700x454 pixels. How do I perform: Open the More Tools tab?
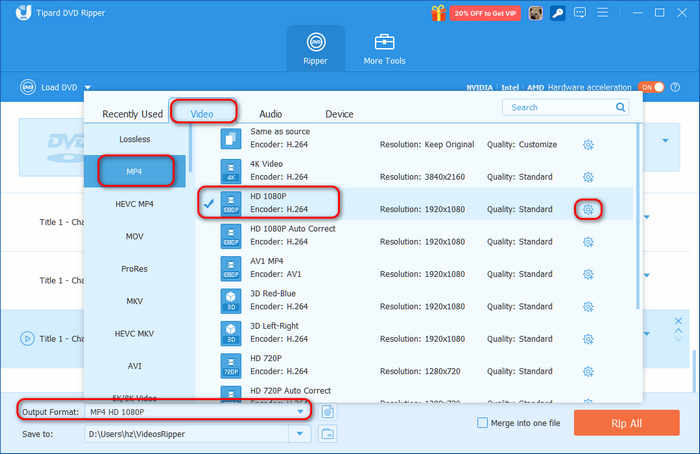(x=384, y=48)
